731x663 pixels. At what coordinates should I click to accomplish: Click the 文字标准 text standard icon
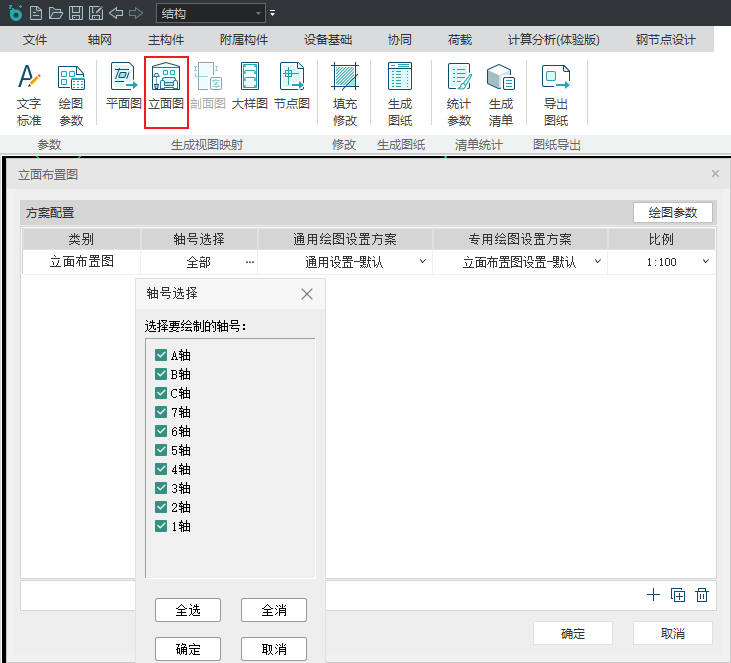pos(29,94)
